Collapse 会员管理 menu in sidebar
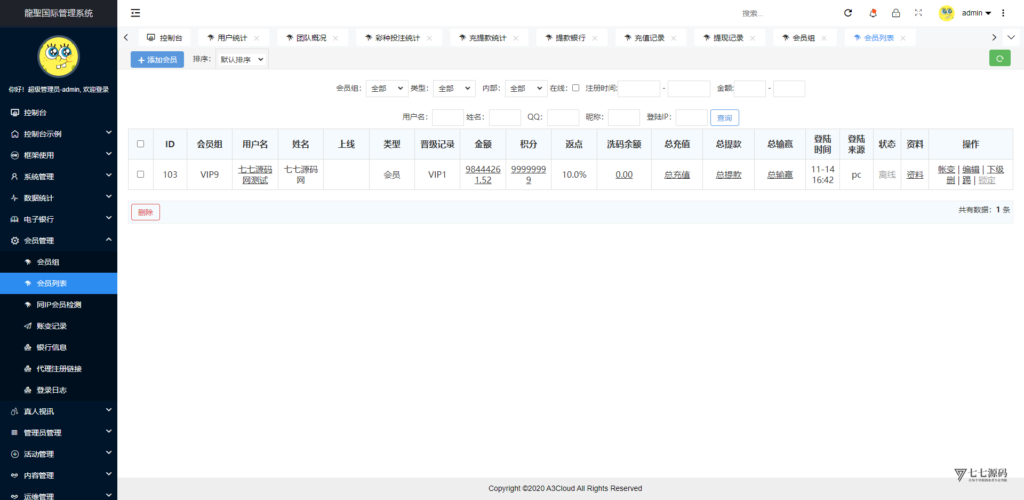The height and width of the screenshot is (500, 1024). (x=59, y=240)
